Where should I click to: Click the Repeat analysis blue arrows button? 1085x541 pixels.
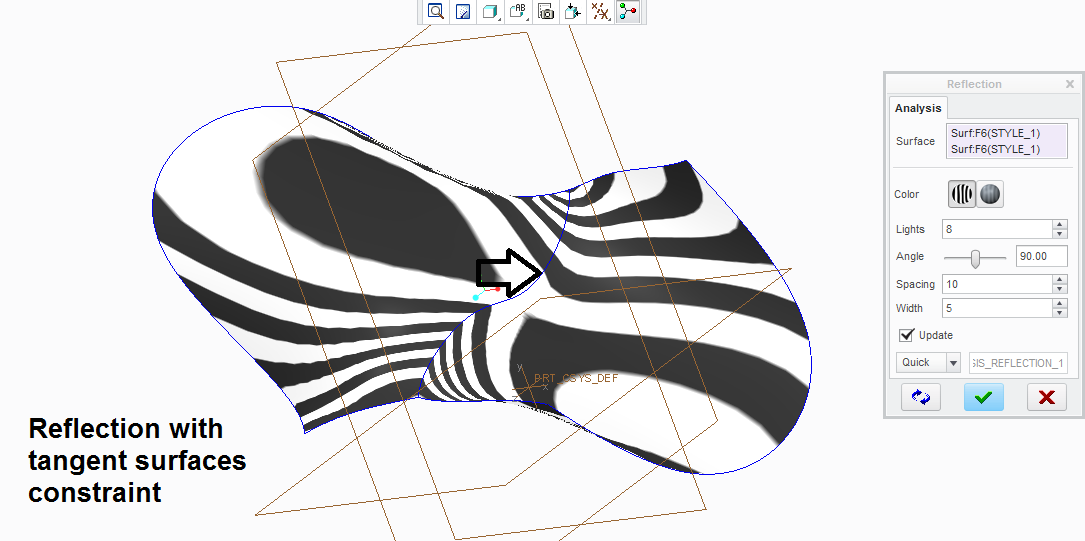click(921, 397)
